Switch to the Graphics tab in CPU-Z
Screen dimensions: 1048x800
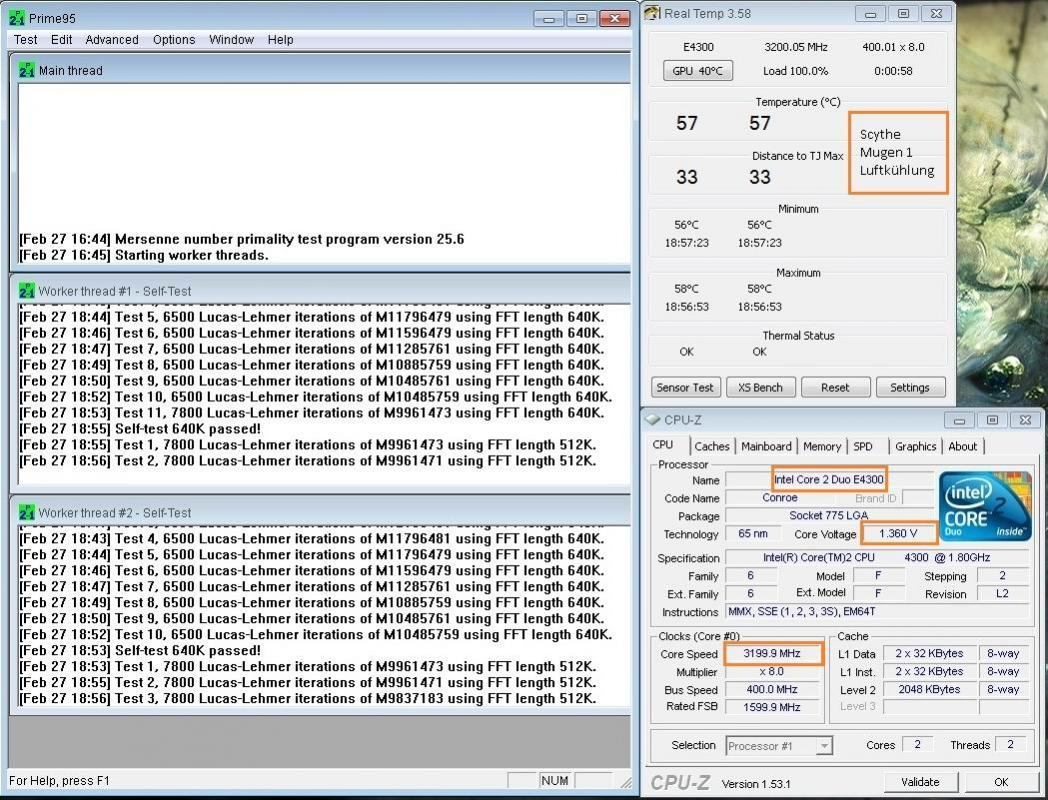[x=915, y=446]
